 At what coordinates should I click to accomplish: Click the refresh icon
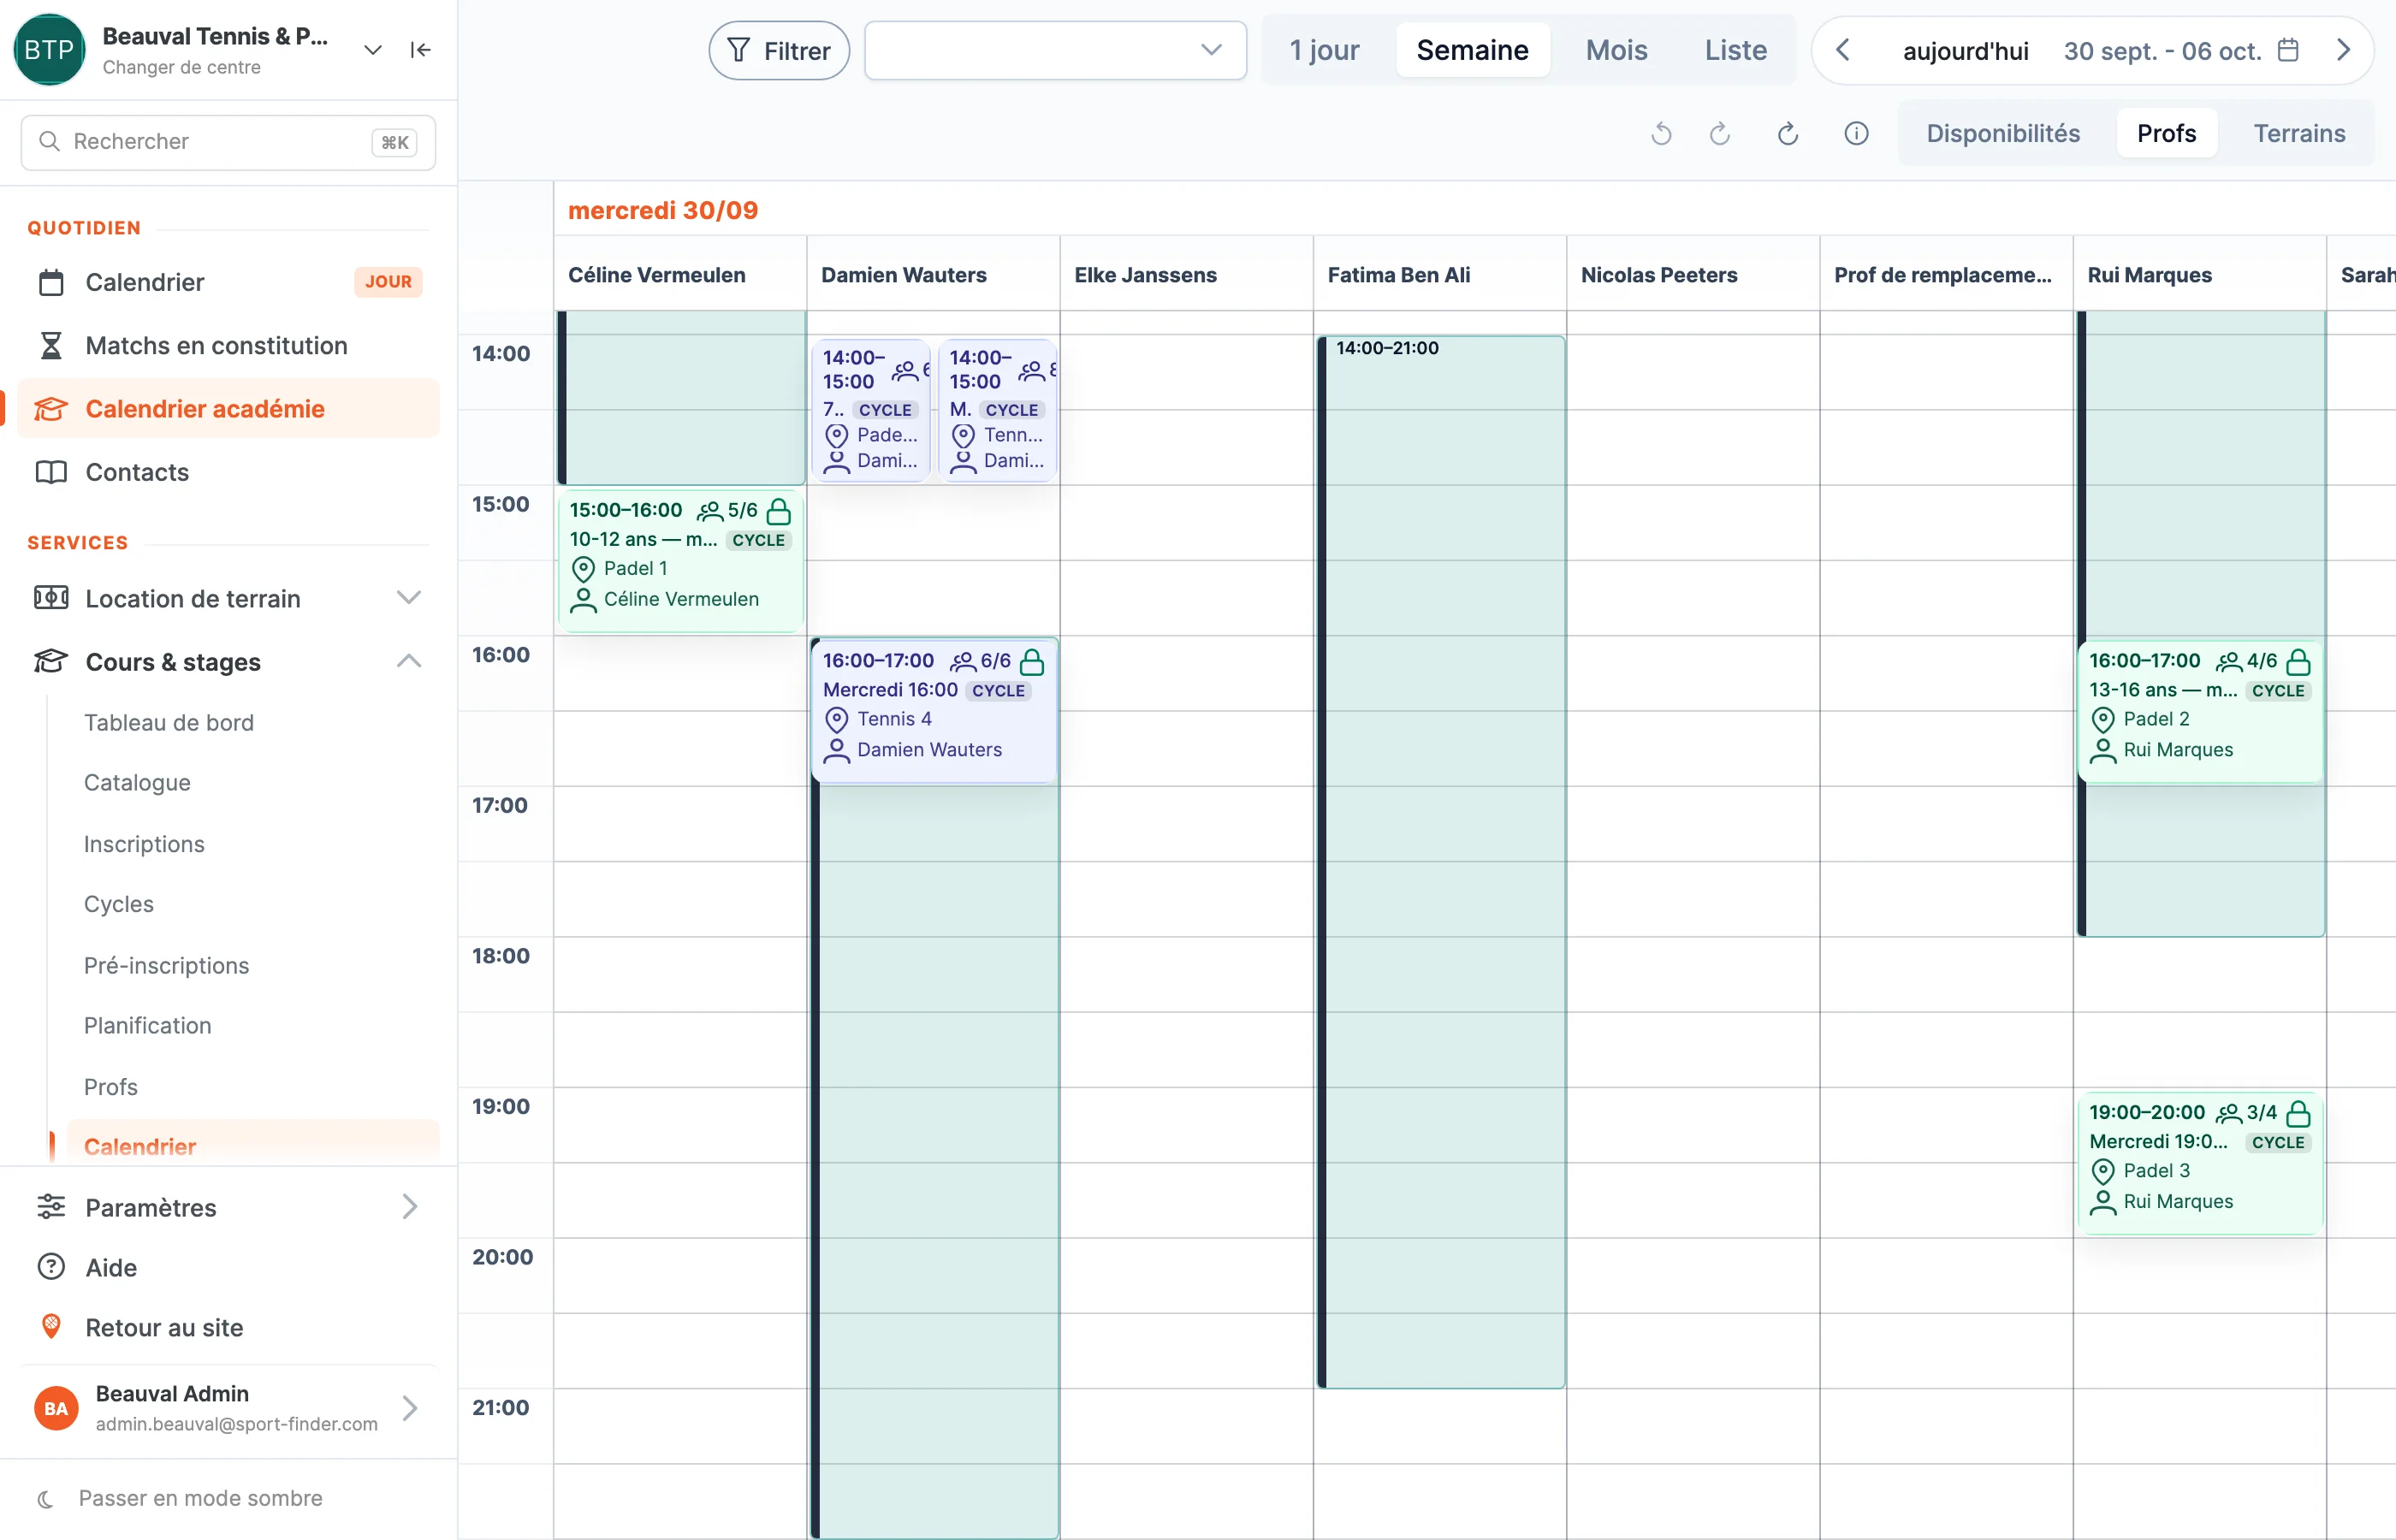pos(1788,133)
